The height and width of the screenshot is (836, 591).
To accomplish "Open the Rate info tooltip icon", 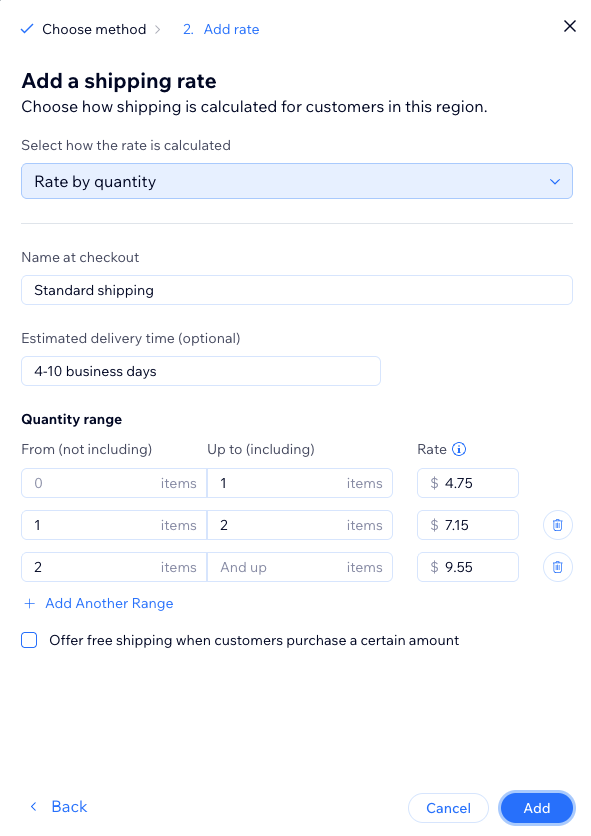I will coord(459,449).
